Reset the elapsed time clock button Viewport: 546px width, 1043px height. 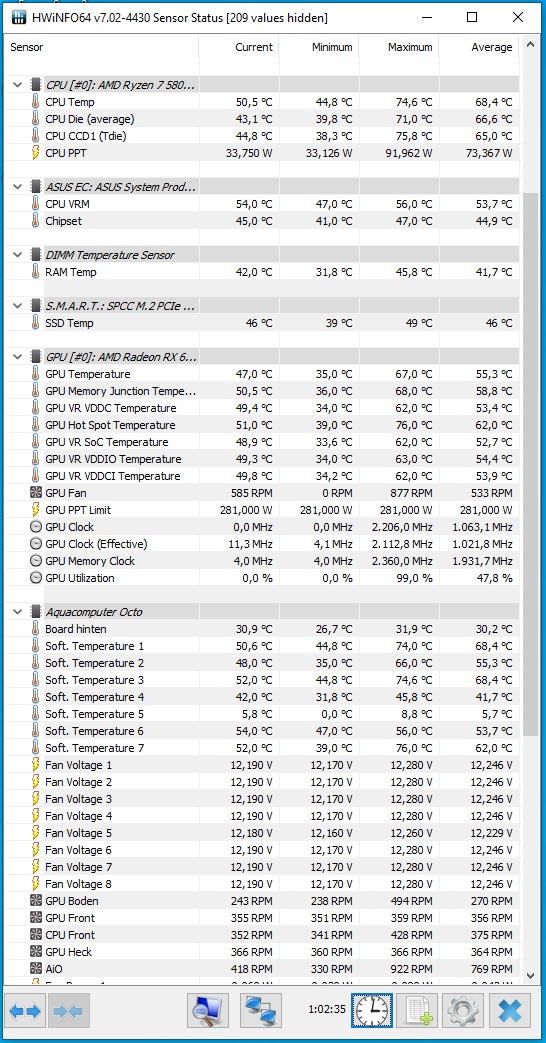372,1012
